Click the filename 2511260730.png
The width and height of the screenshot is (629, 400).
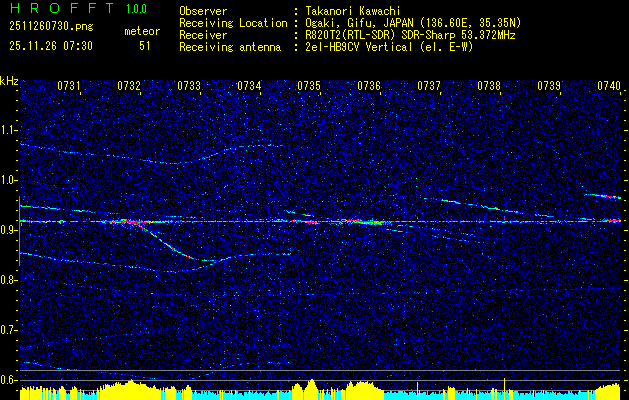coord(51,26)
